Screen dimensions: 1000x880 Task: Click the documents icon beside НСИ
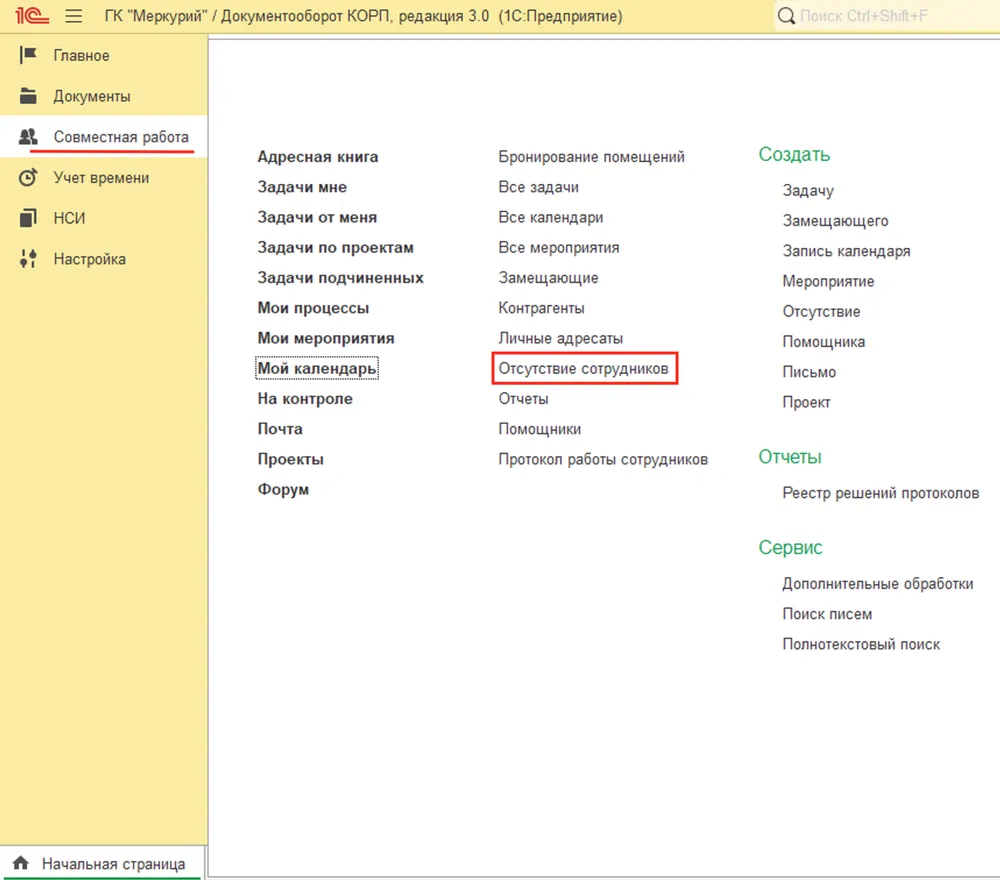tap(28, 219)
